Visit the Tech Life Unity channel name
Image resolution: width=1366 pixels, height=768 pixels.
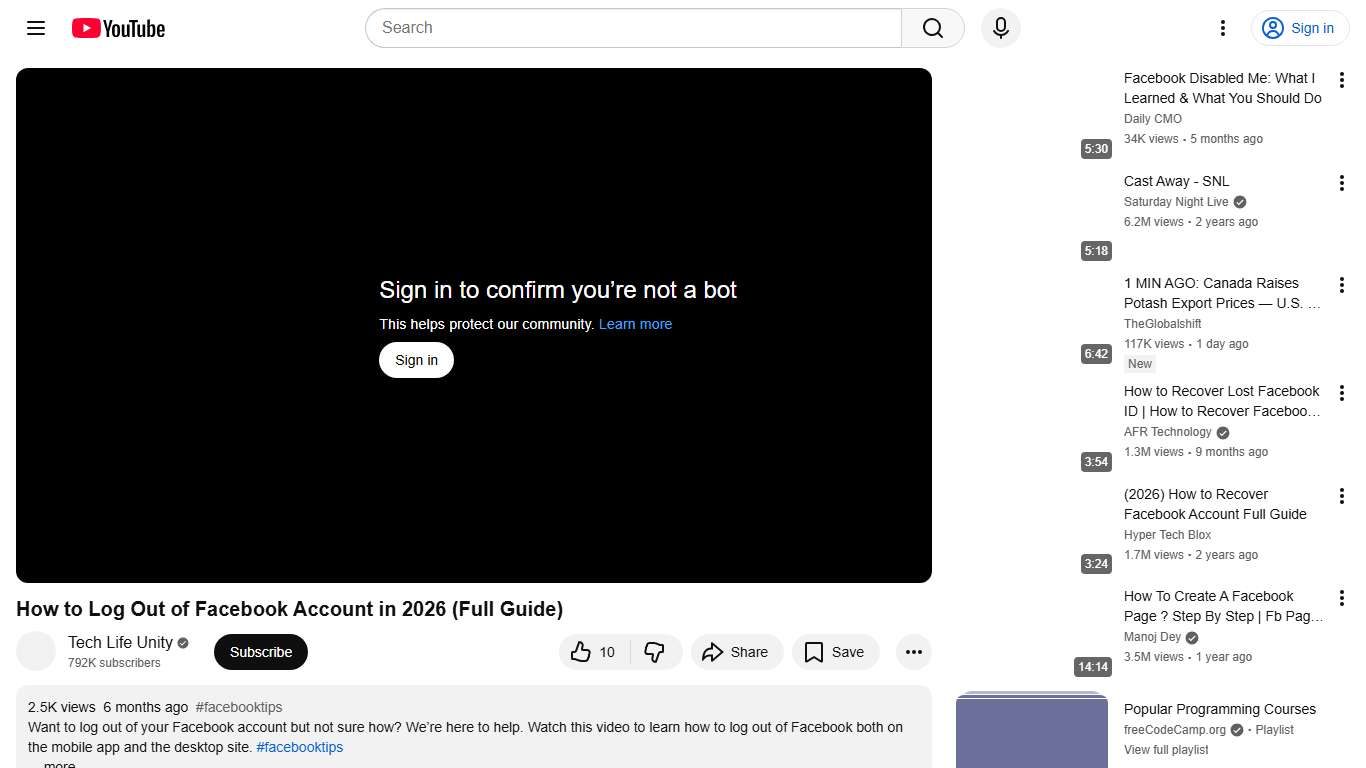click(x=119, y=642)
